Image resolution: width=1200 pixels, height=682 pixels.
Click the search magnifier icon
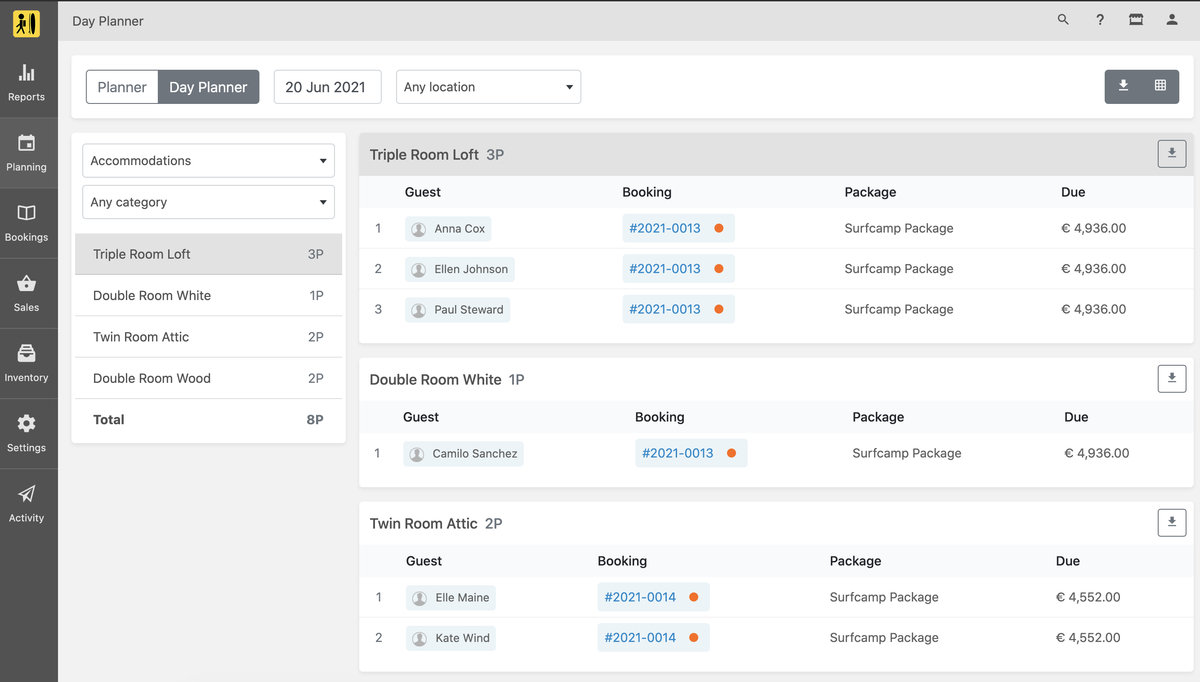tap(1063, 20)
